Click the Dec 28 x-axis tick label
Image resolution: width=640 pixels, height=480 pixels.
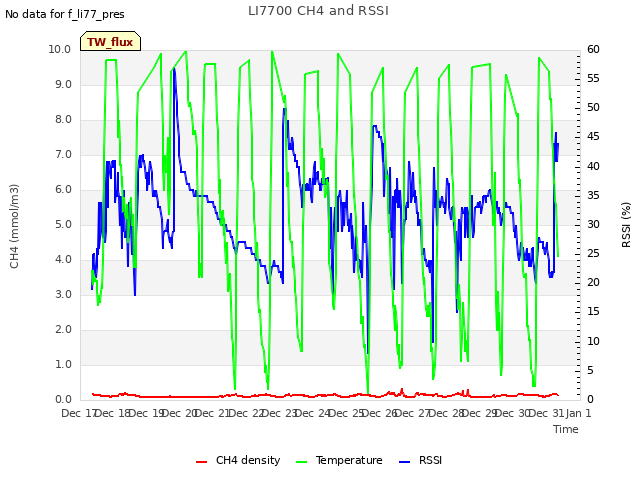[x=447, y=413]
